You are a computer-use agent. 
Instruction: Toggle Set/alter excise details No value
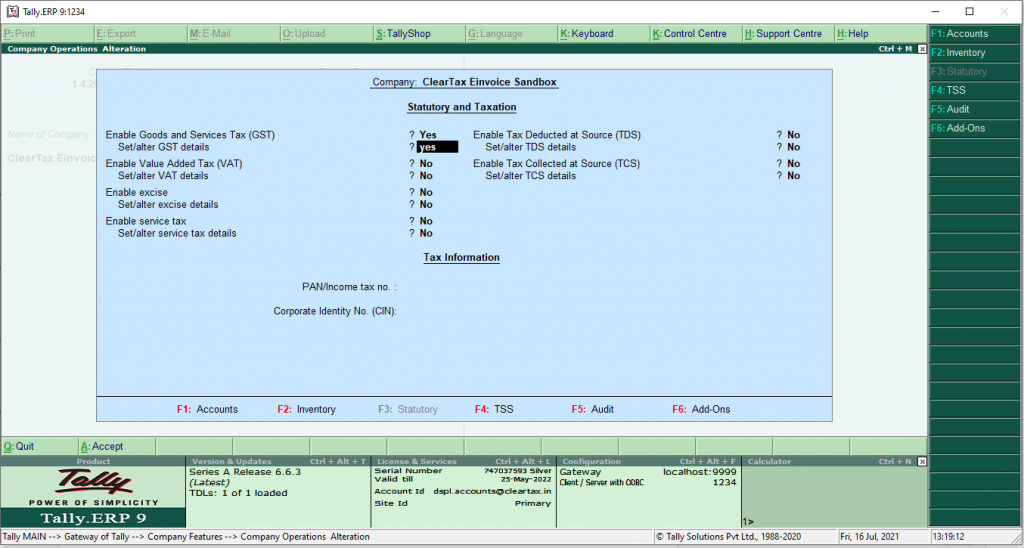(x=426, y=205)
